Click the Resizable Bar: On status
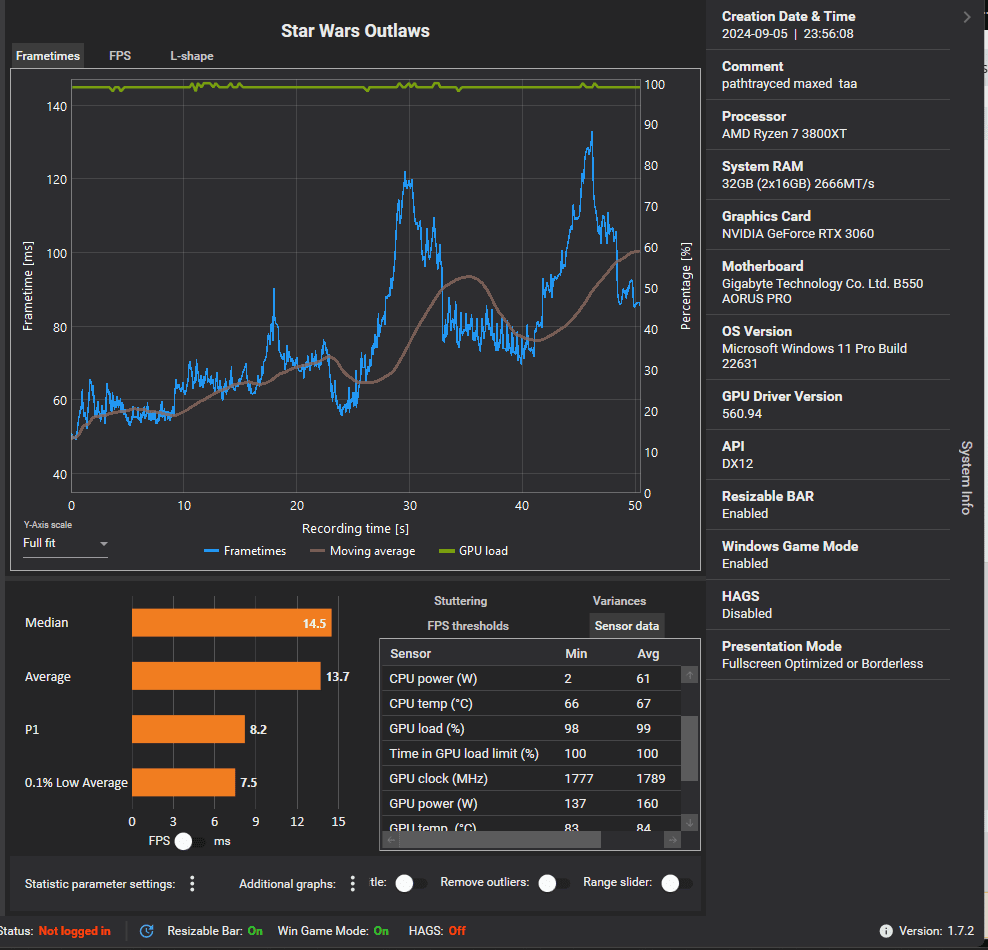 [x=215, y=931]
